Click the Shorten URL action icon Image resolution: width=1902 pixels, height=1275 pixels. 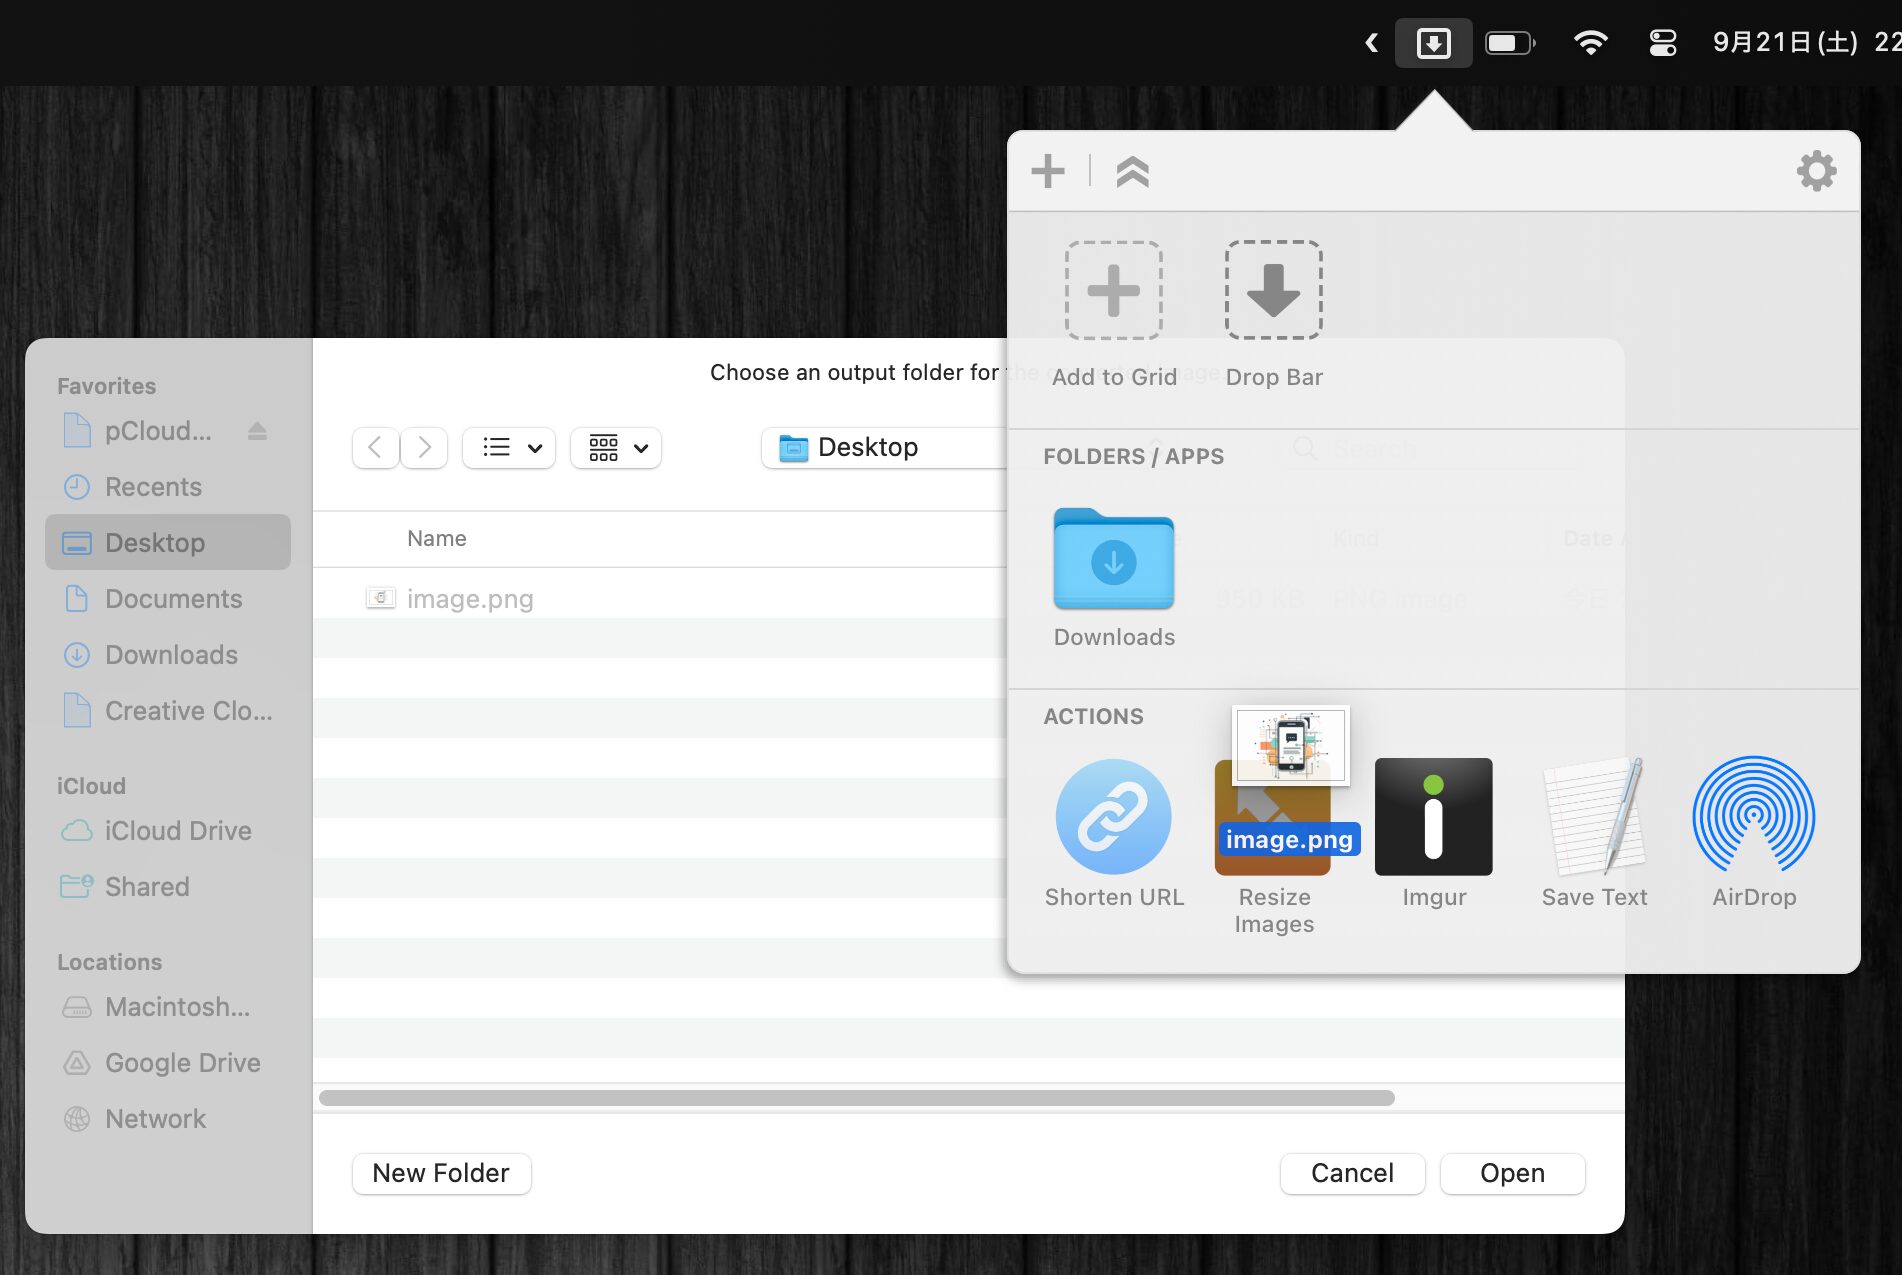pyautogui.click(x=1113, y=817)
